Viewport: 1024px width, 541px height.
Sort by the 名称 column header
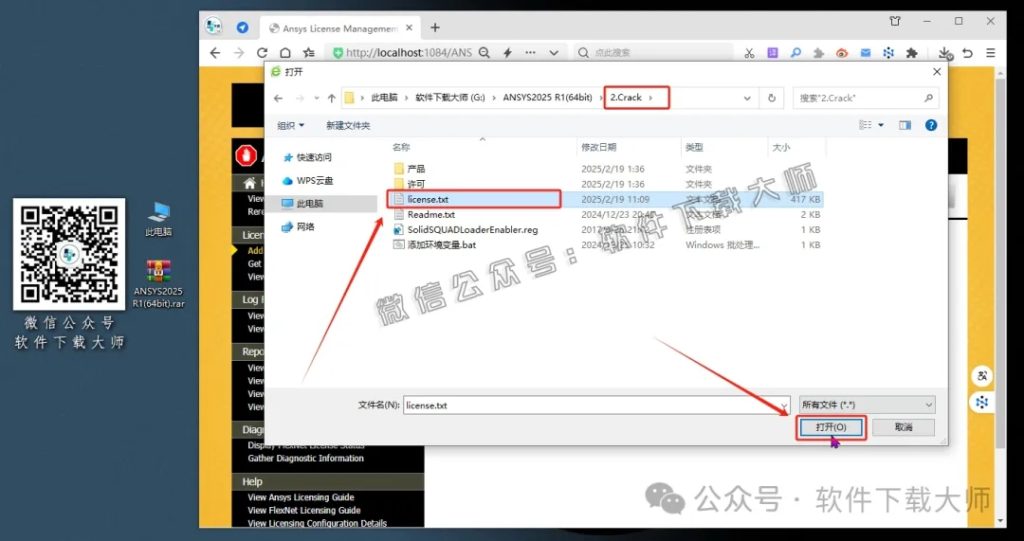401,148
